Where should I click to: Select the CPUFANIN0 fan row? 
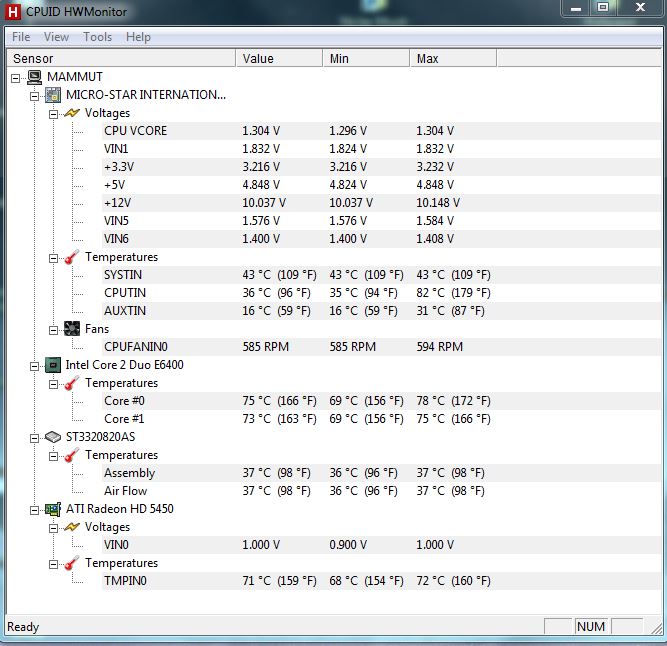pyautogui.click(x=382, y=347)
